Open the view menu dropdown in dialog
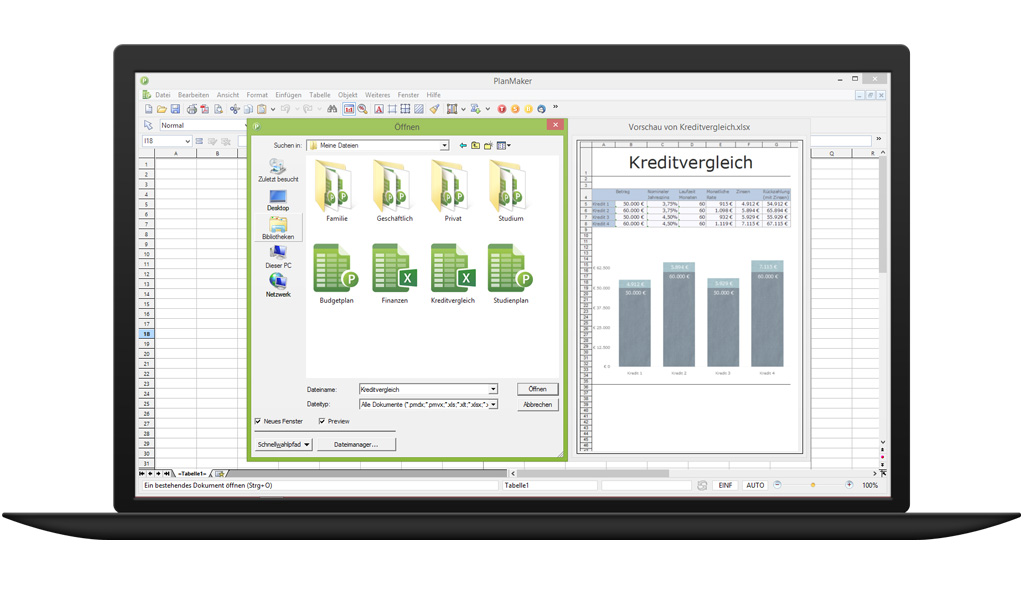Image resolution: width=1024 pixels, height=600 pixels. 504,146
